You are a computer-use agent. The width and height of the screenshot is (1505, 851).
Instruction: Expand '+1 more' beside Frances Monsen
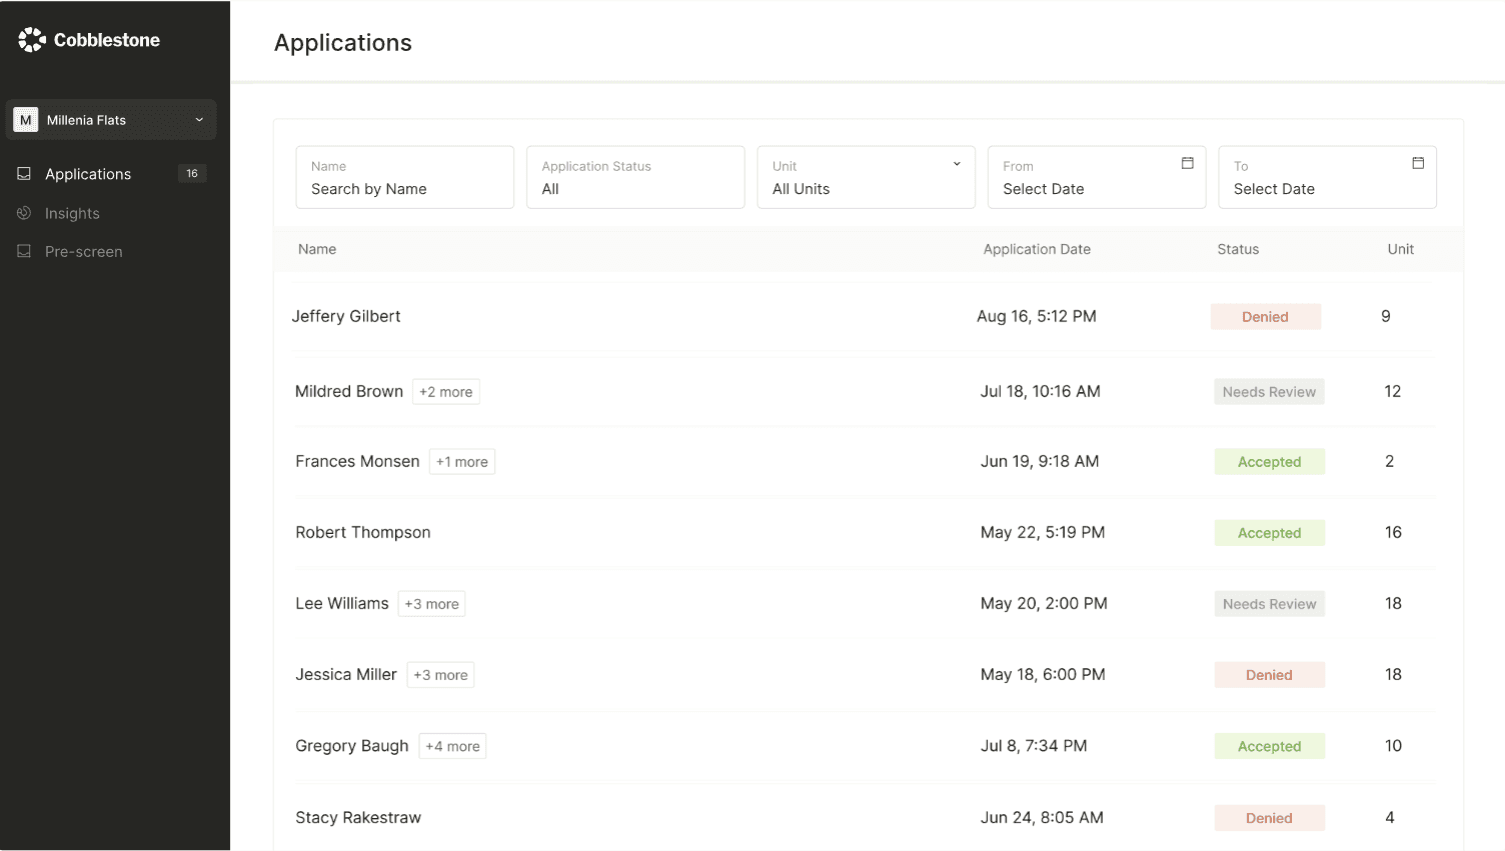pos(462,462)
